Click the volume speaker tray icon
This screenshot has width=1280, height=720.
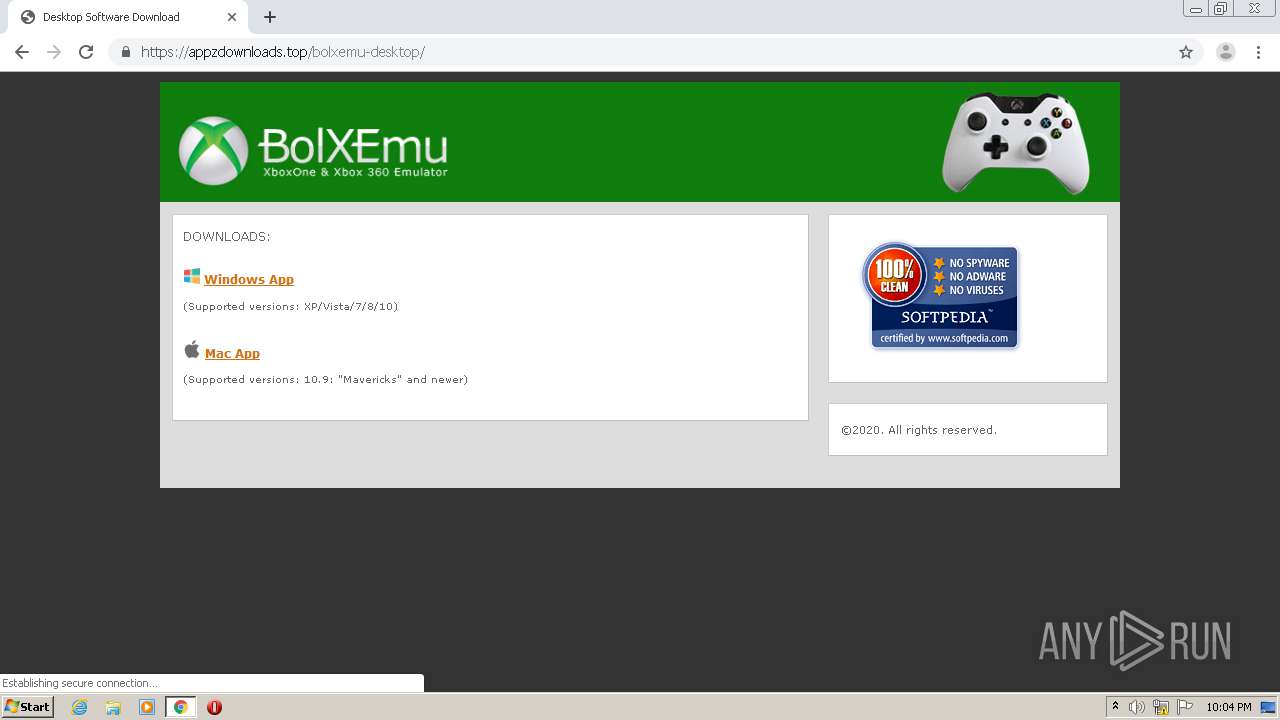pos(1137,707)
